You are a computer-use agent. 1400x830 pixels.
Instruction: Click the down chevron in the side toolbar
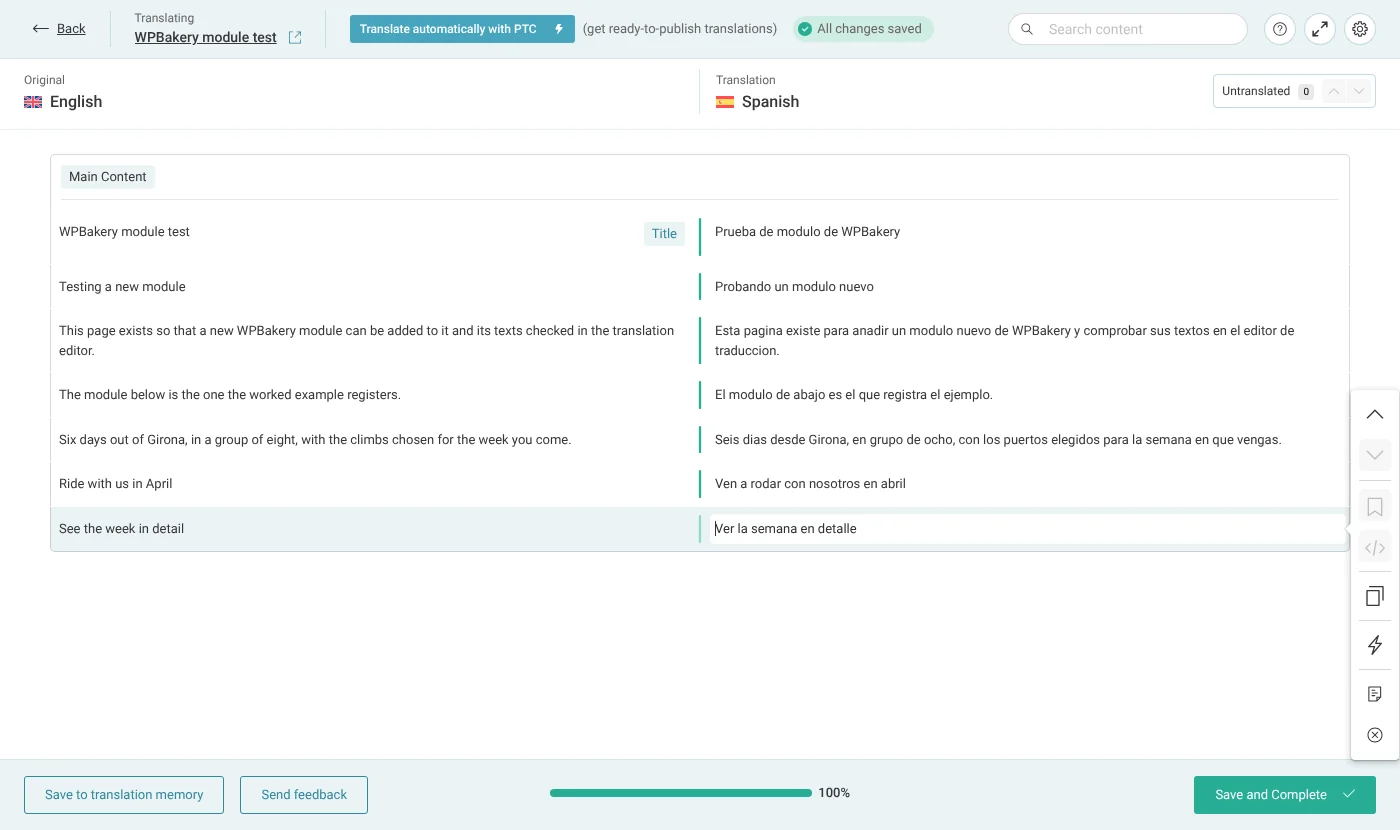[1375, 455]
